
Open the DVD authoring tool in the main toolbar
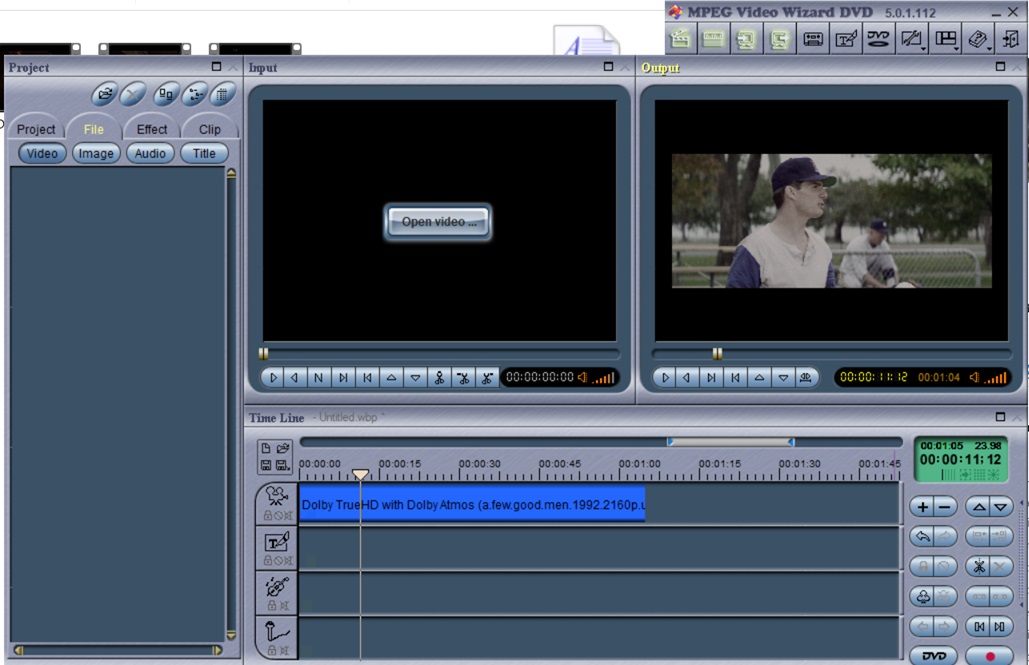(x=879, y=39)
